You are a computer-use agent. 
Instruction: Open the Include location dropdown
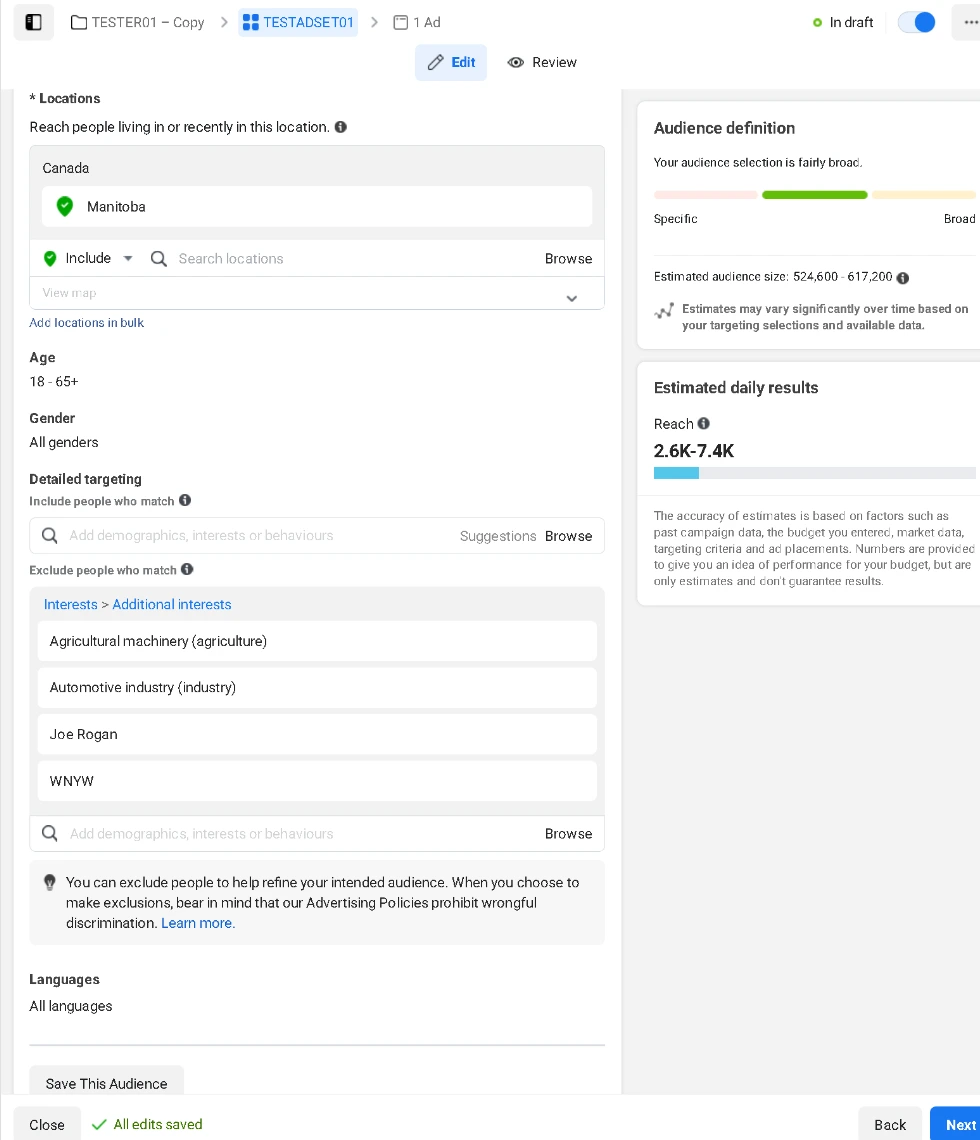tap(88, 258)
